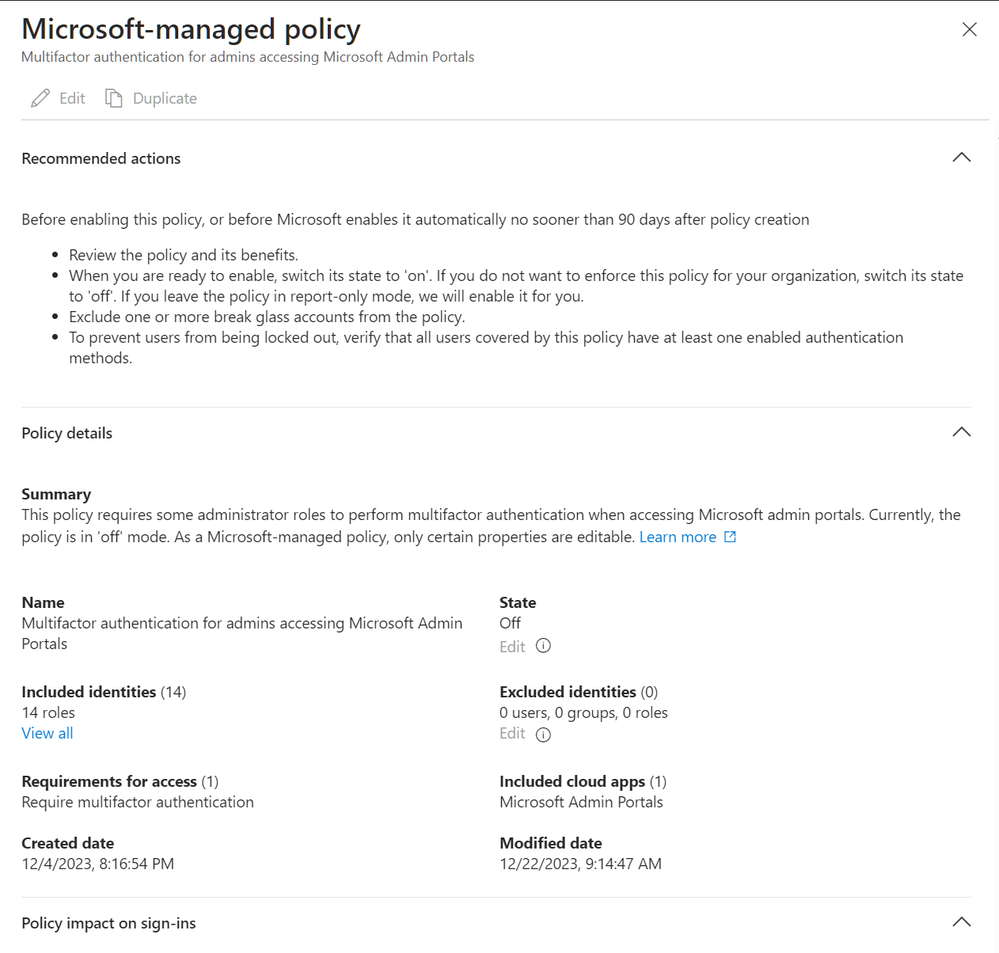
Task: Click the 'When you are ready to enable' bullet
Action: [516, 286]
